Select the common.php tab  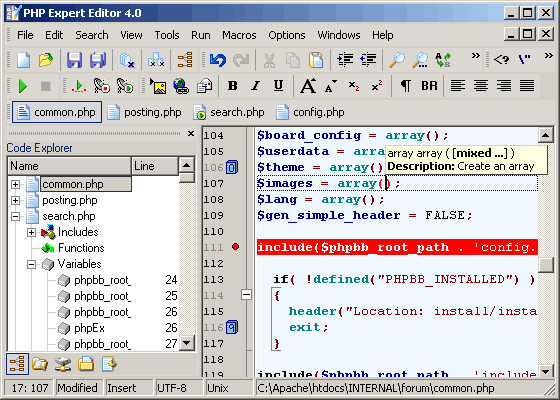(57, 112)
